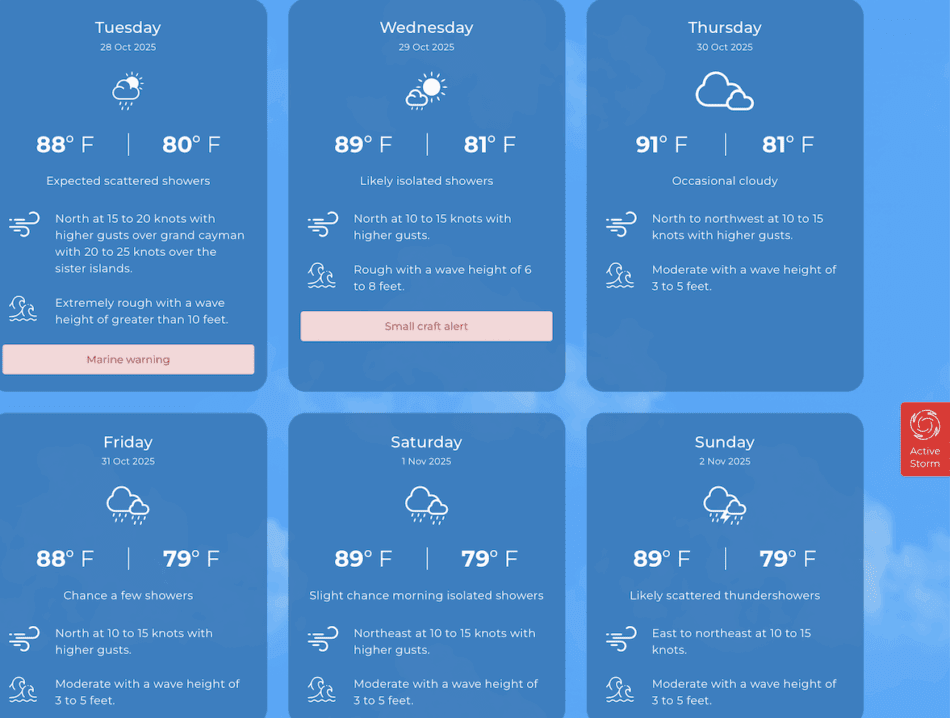The height and width of the screenshot is (718, 950).
Task: Click Friday's "Chance a few showers" summary
Action: [128, 596]
